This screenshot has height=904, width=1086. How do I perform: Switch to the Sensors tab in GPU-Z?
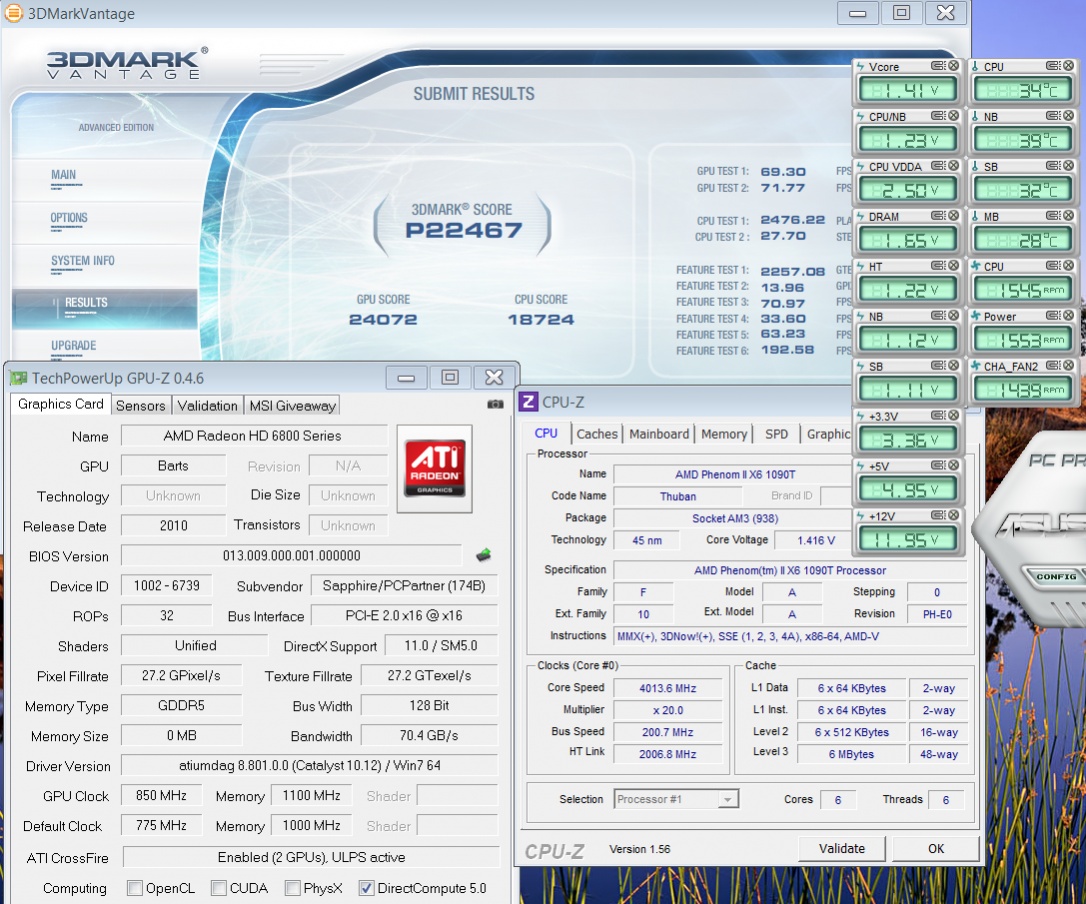pyautogui.click(x=141, y=405)
